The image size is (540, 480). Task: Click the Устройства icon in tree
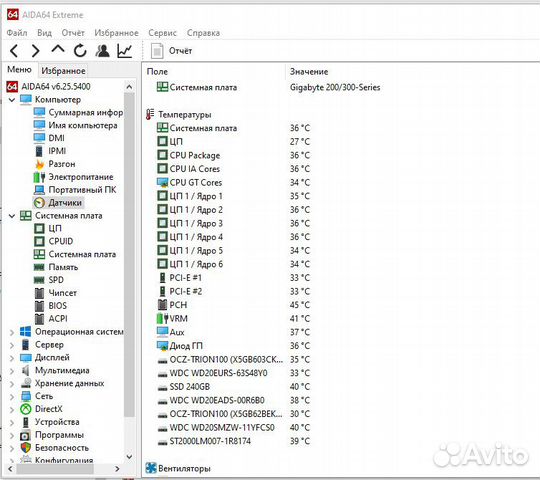point(26,422)
